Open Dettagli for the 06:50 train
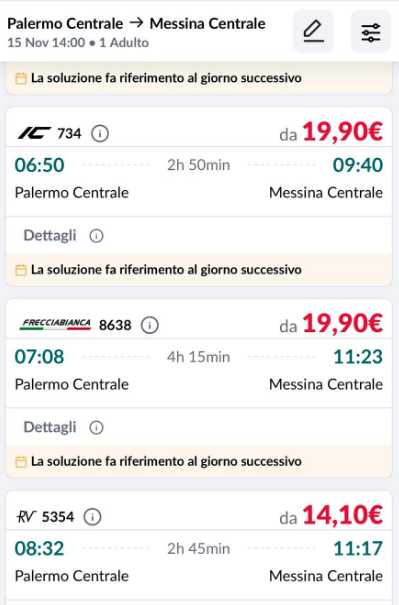This screenshot has width=399, height=605. point(50,235)
